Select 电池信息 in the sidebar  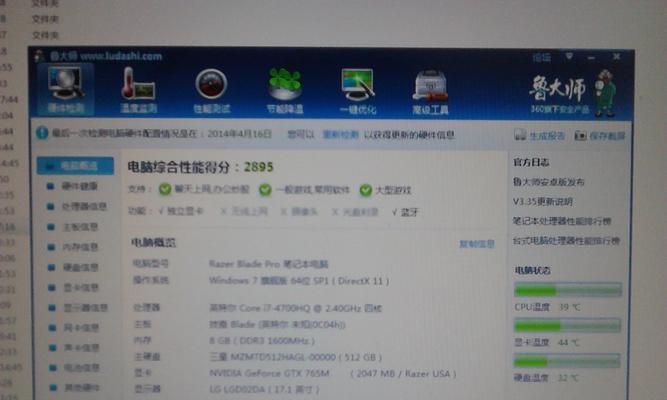pos(73,368)
